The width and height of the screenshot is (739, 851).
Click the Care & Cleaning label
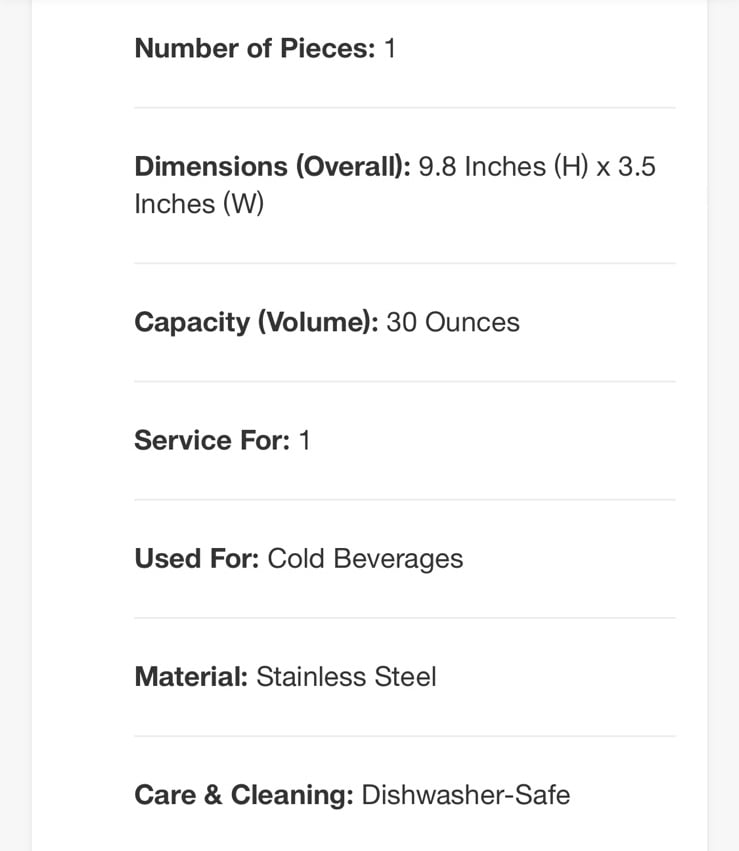pos(244,795)
